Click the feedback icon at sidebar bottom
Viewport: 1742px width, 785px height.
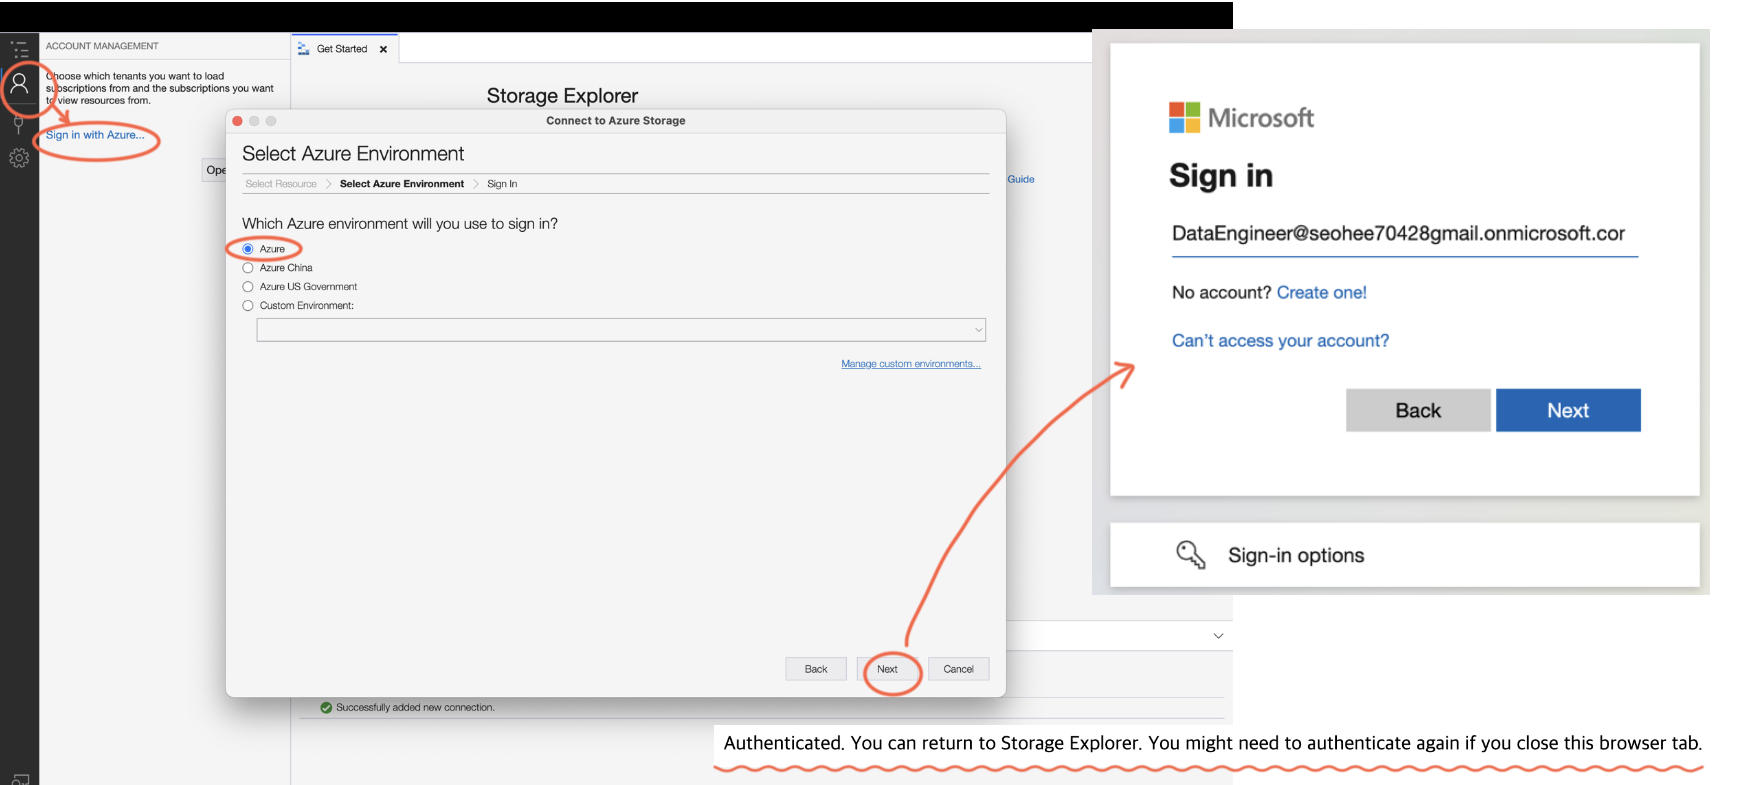point(20,778)
